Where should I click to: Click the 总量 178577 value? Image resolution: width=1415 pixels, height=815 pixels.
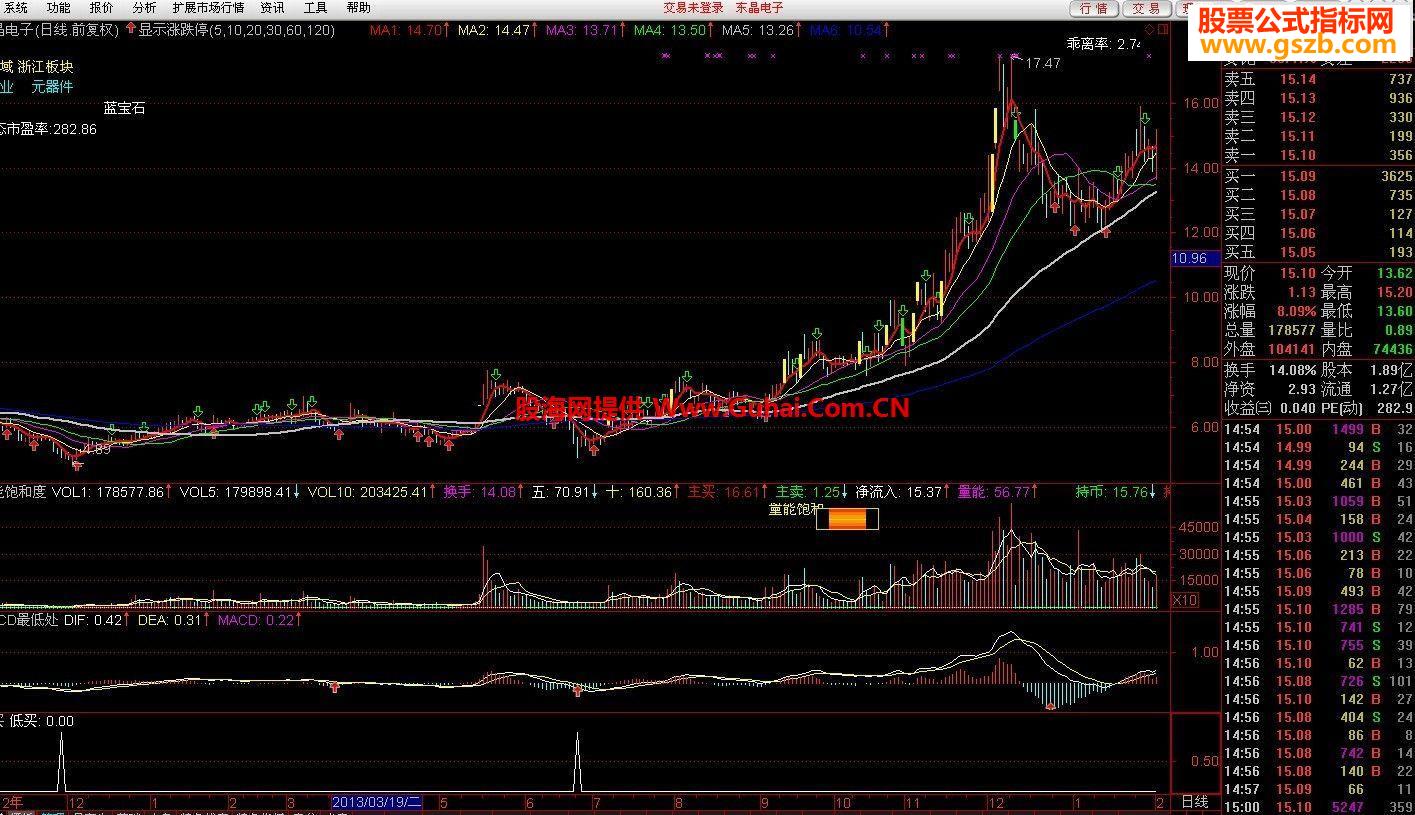[x=1290, y=330]
